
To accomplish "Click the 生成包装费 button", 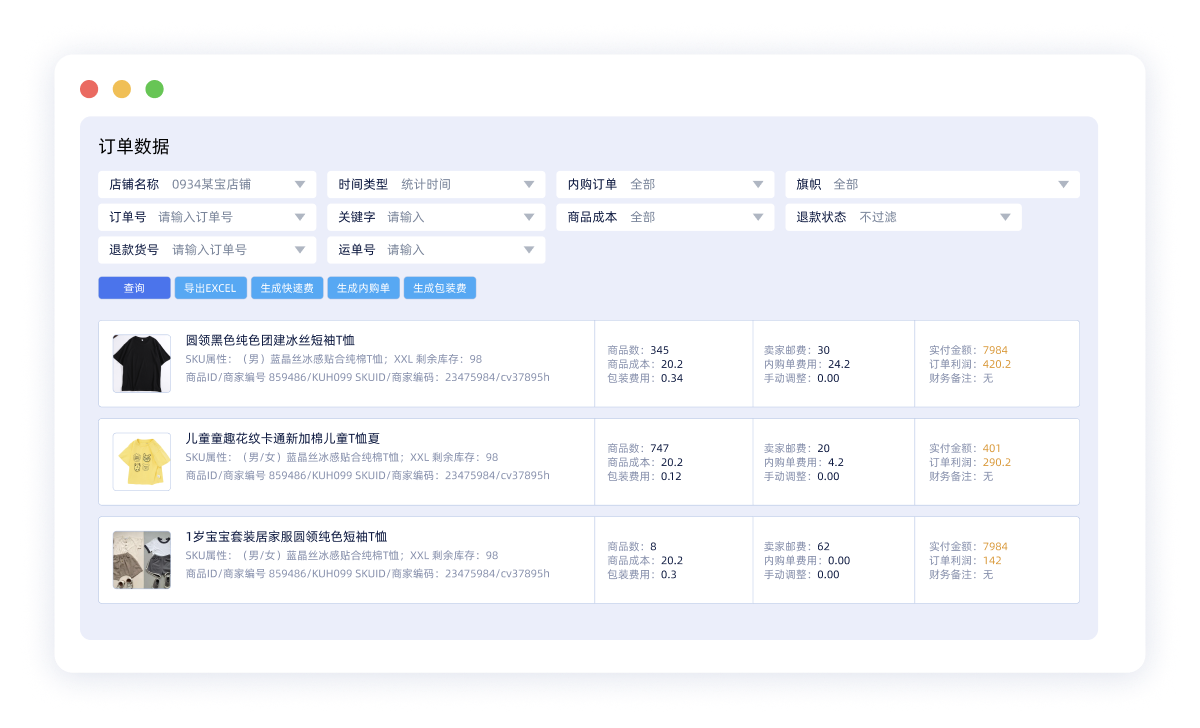I will [x=440, y=288].
